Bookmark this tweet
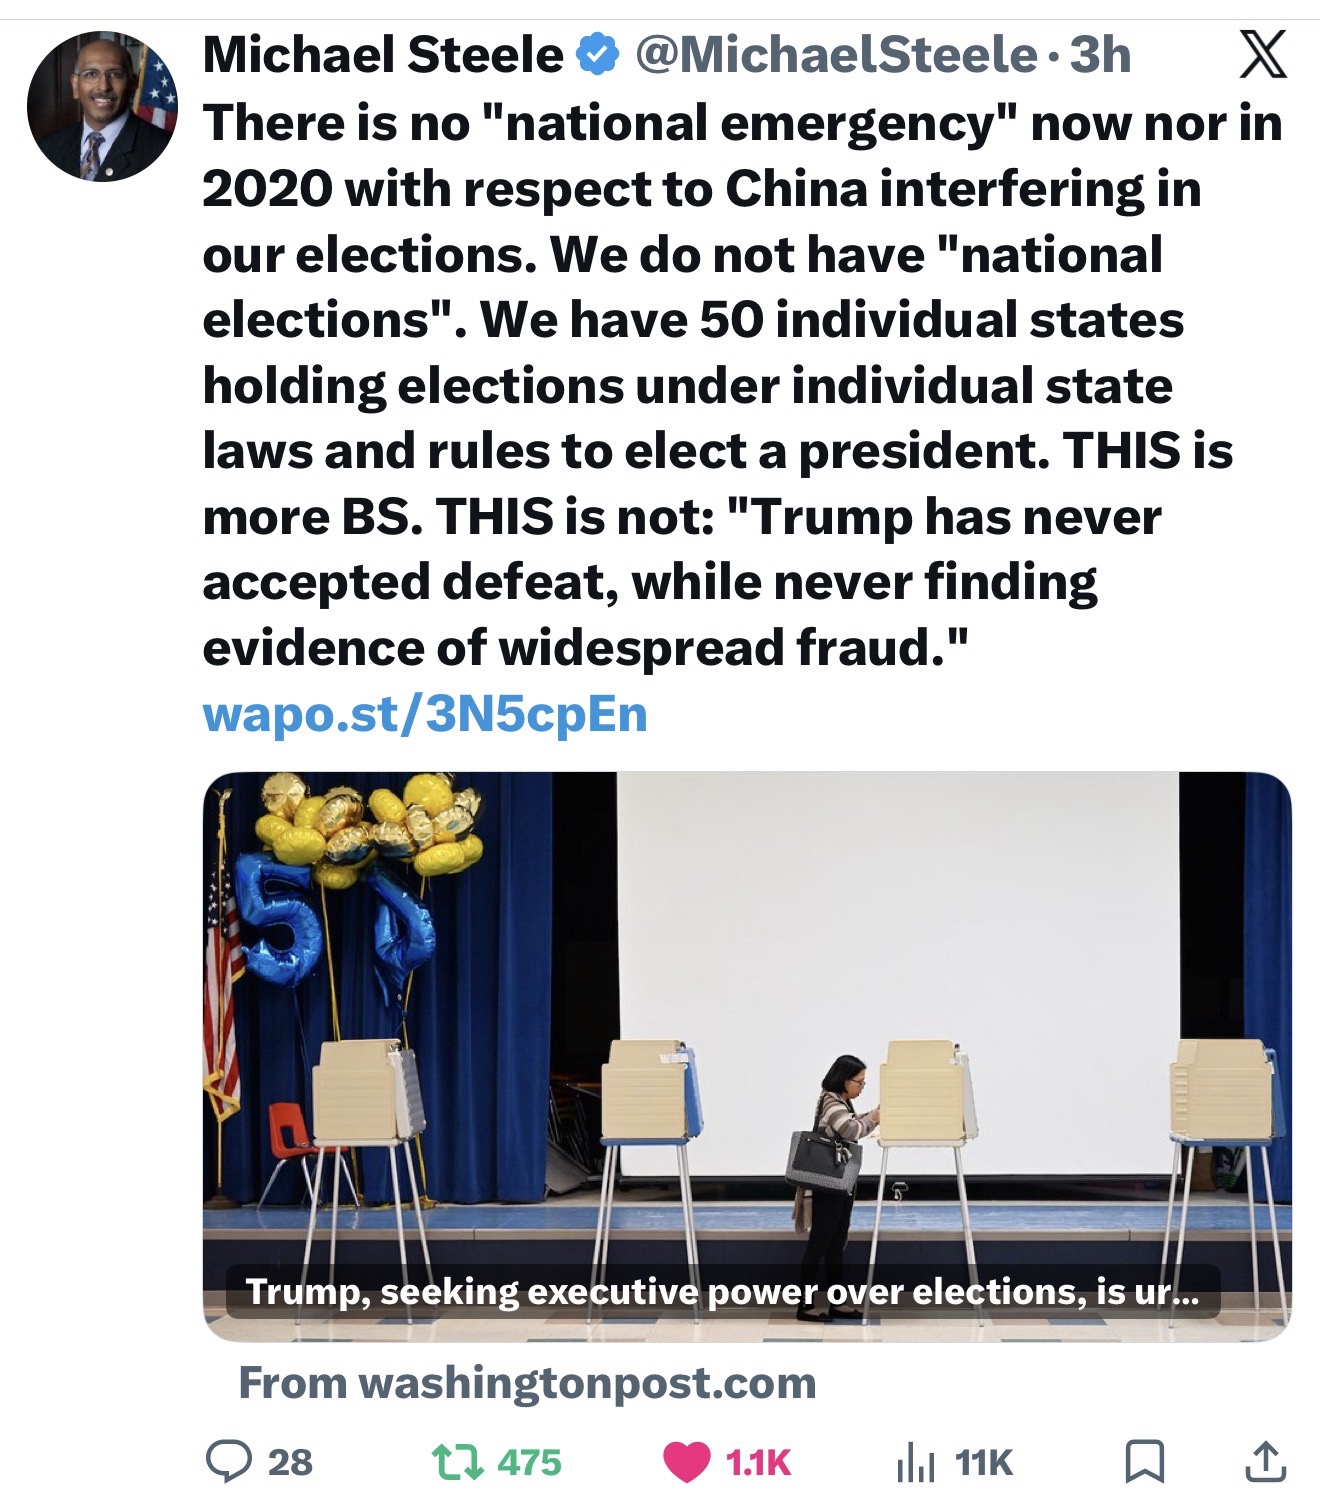This screenshot has width=1320, height=1501. [1144, 1462]
